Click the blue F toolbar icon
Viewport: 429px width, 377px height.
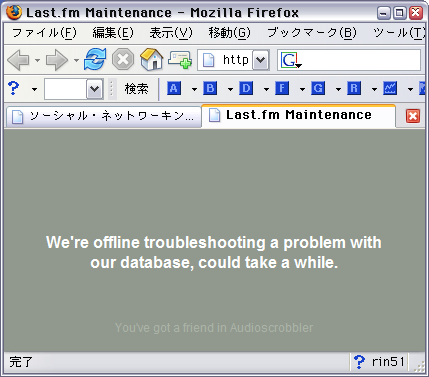tap(282, 88)
